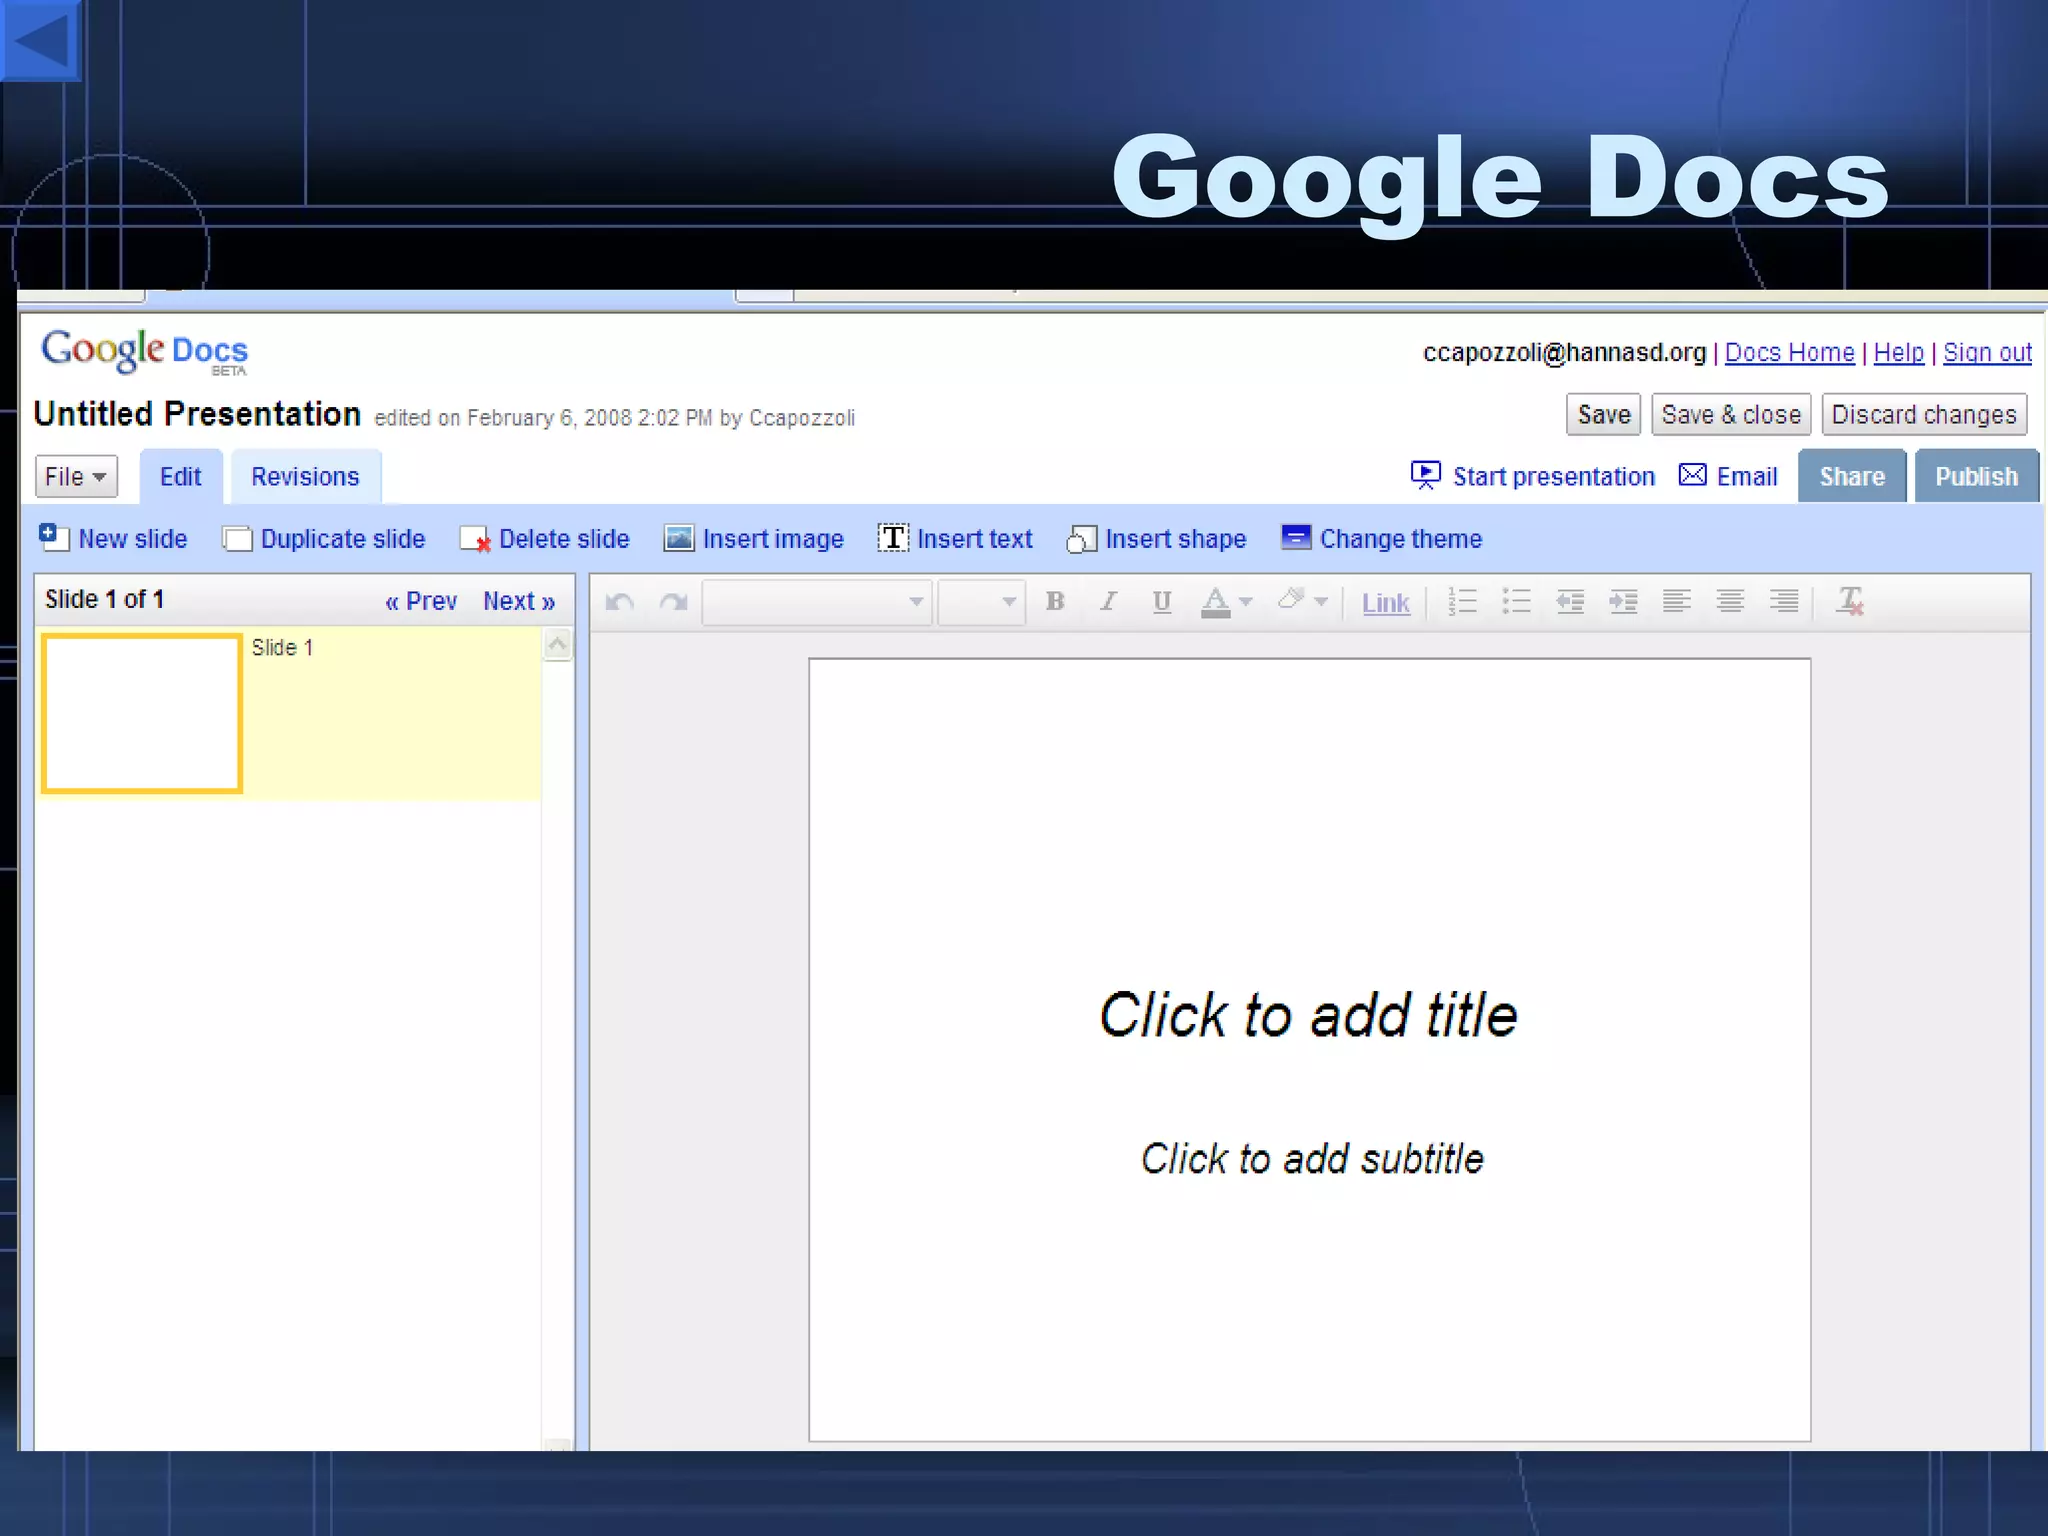Toggle underline formatting
Viewport: 2048px width, 1536px height.
click(1161, 601)
